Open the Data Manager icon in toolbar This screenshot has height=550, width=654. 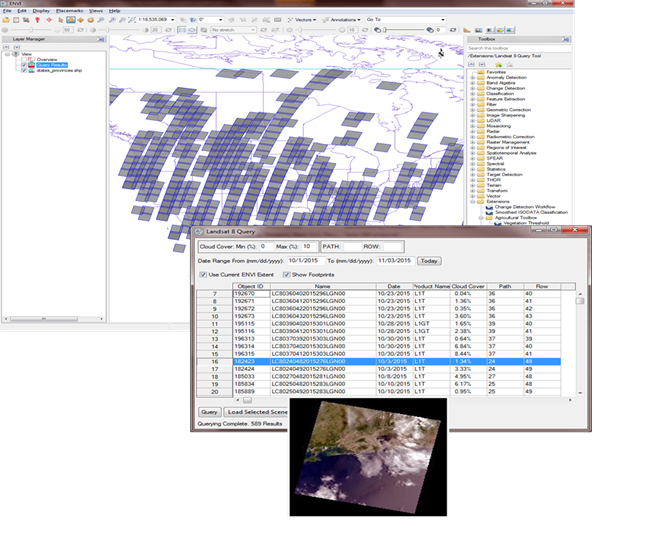(16, 20)
